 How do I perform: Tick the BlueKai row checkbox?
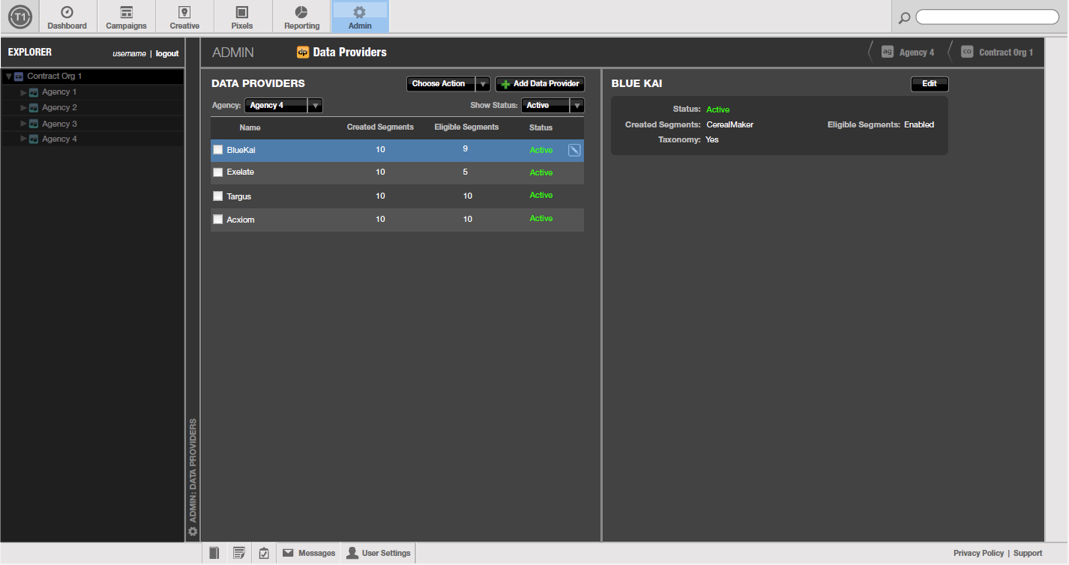(x=218, y=150)
